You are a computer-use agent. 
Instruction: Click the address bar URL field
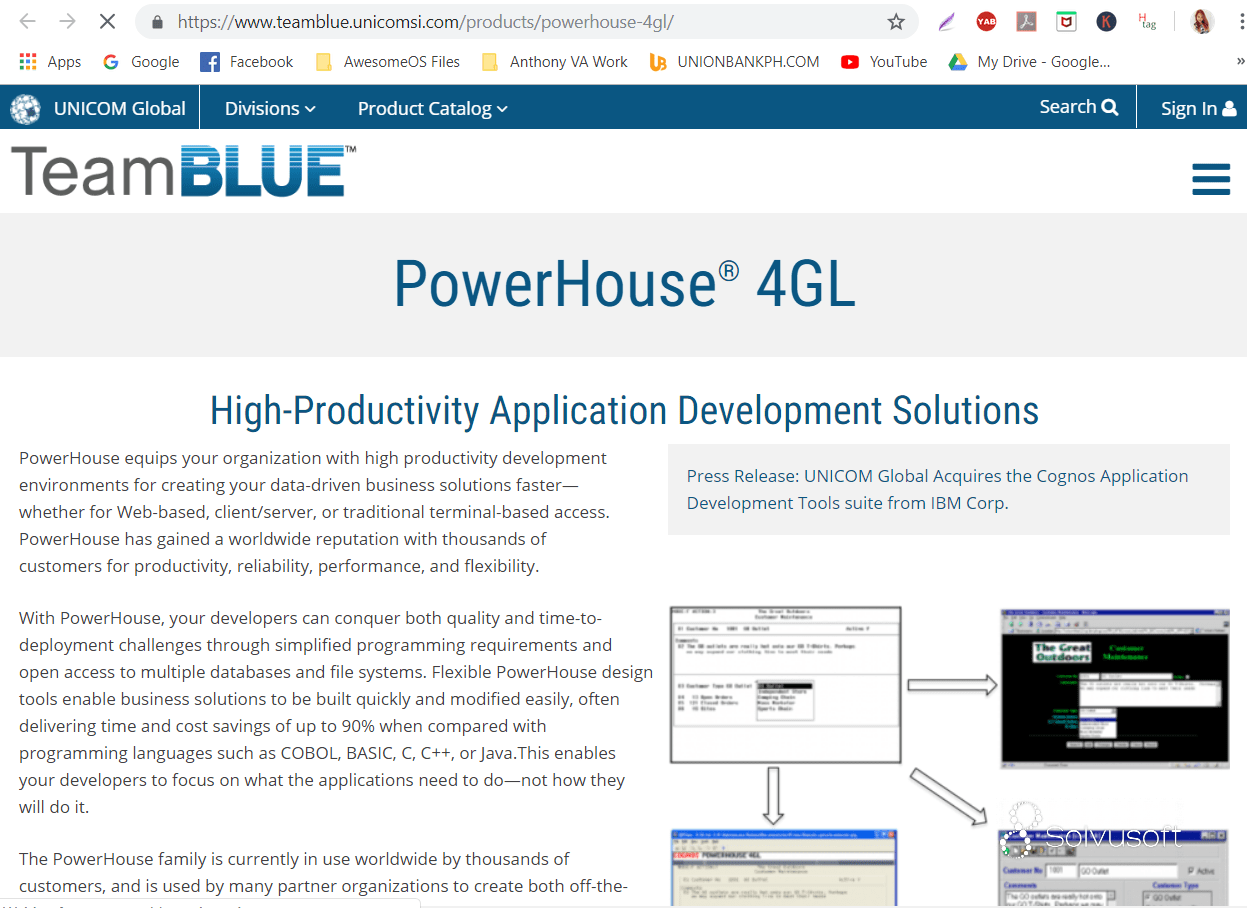[x=525, y=22]
